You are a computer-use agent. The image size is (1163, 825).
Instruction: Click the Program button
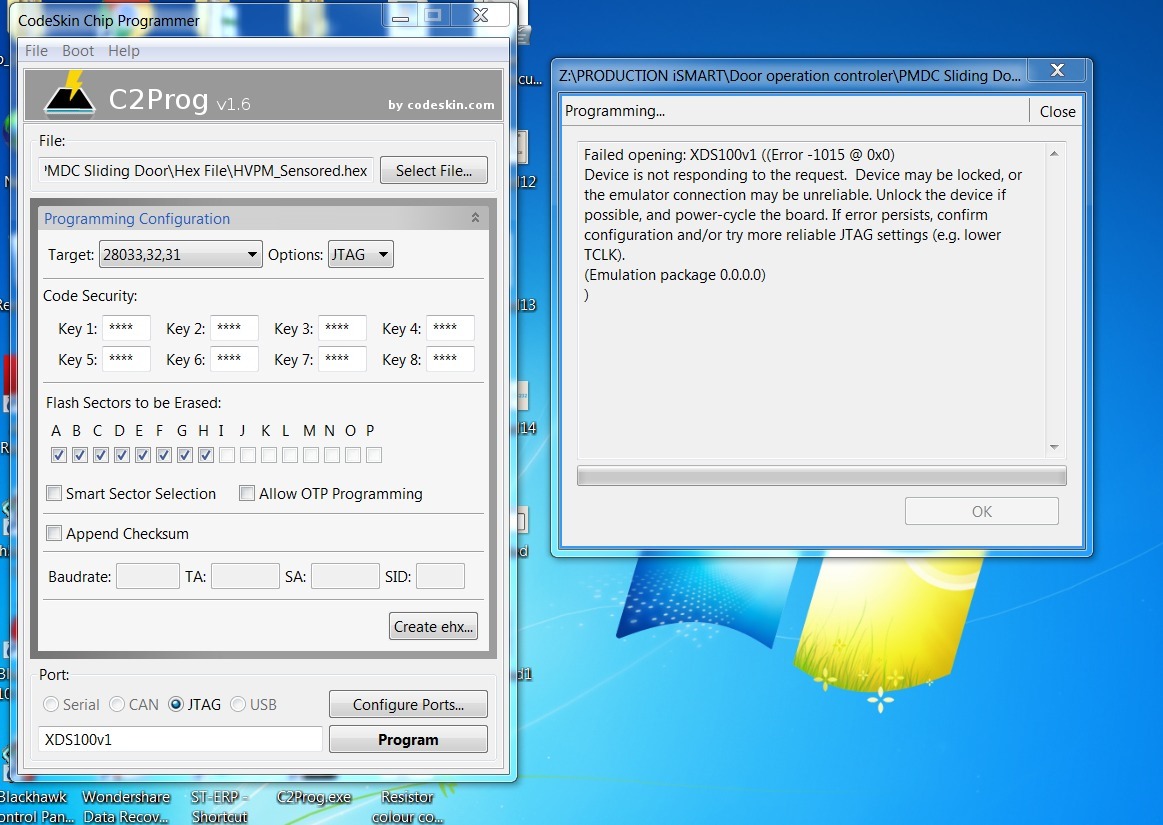click(x=408, y=740)
